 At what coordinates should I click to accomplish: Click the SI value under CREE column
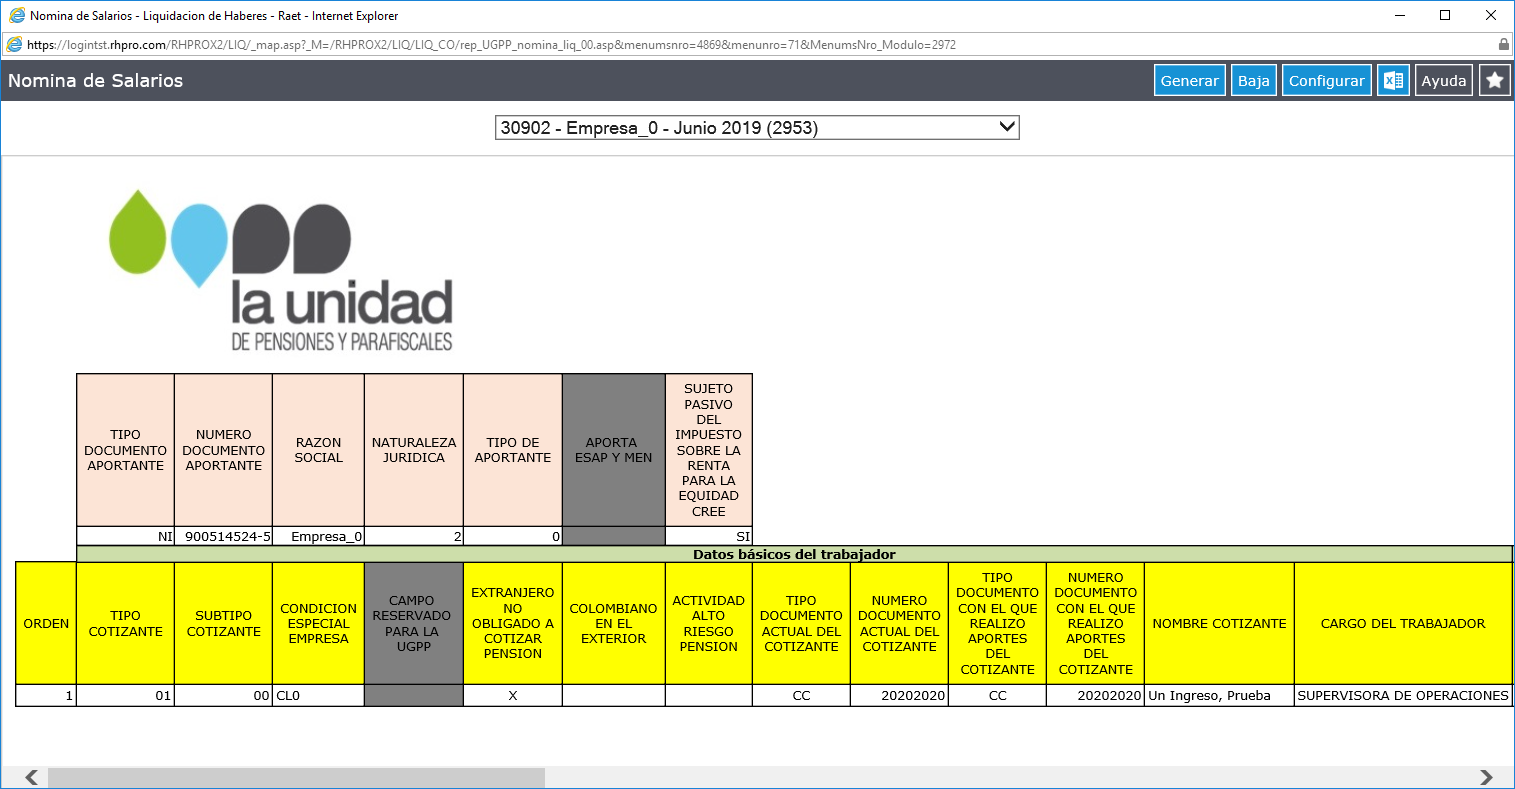pos(709,536)
